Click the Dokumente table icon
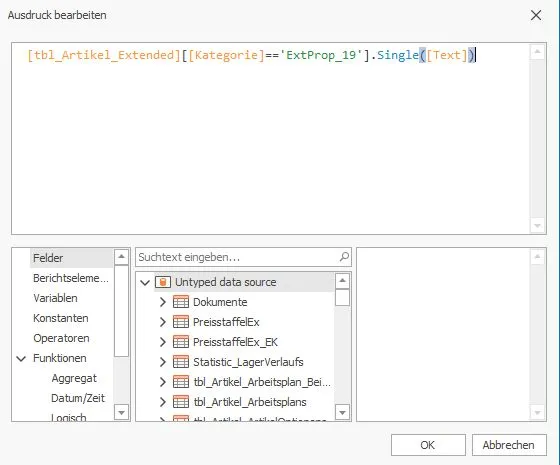Screen dimensions: 560x465 click(181, 302)
